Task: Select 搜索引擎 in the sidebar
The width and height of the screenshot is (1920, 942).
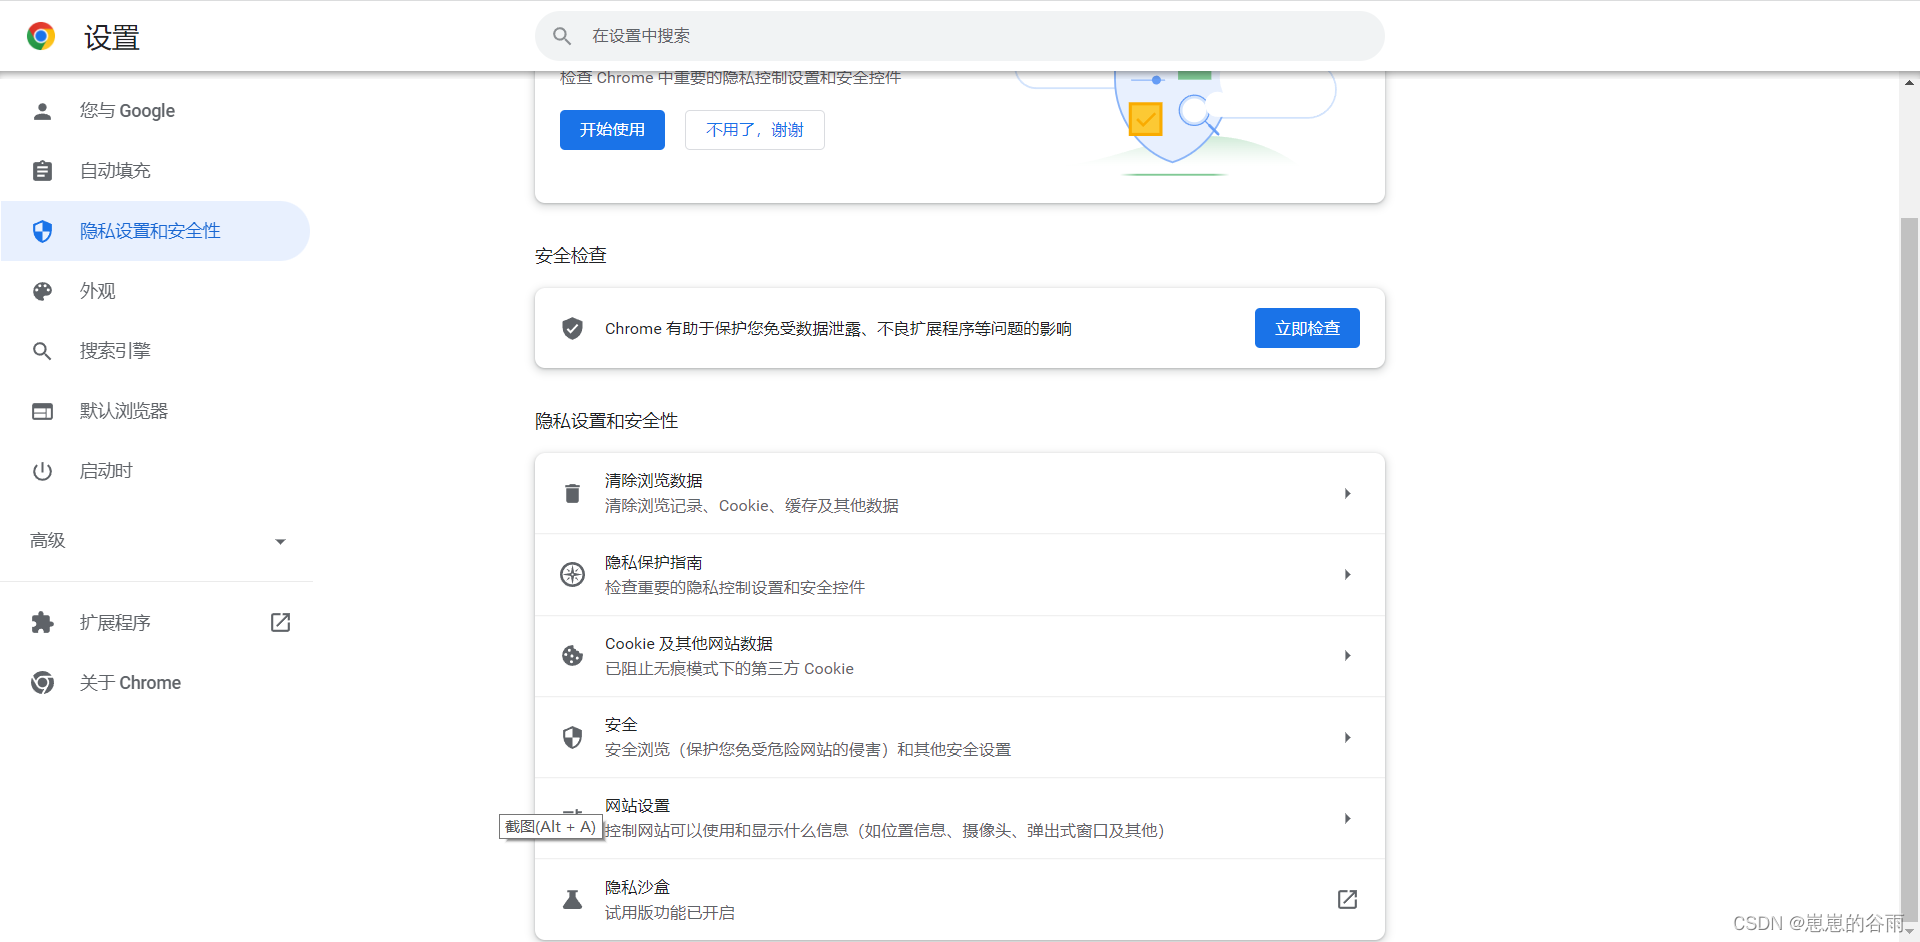Action: click(x=156, y=351)
